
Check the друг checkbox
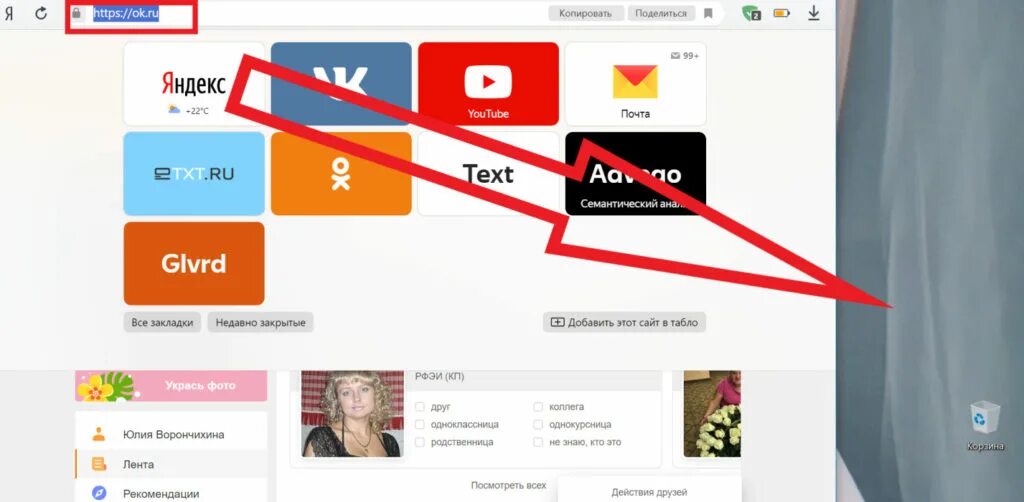tap(420, 407)
